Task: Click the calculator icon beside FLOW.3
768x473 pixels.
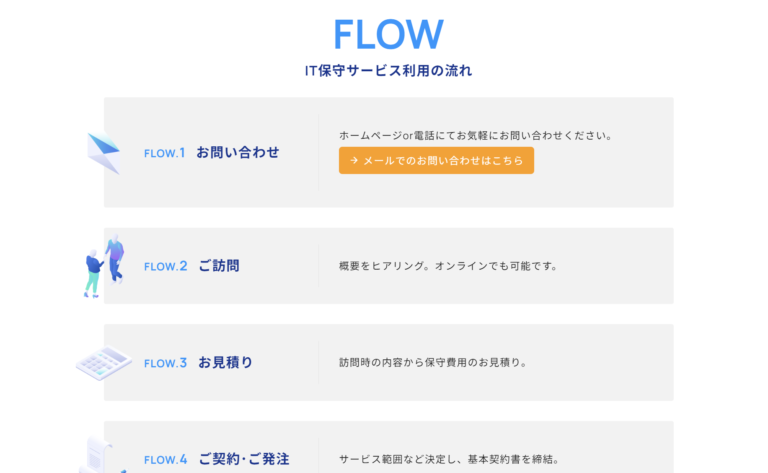Action: point(104,362)
